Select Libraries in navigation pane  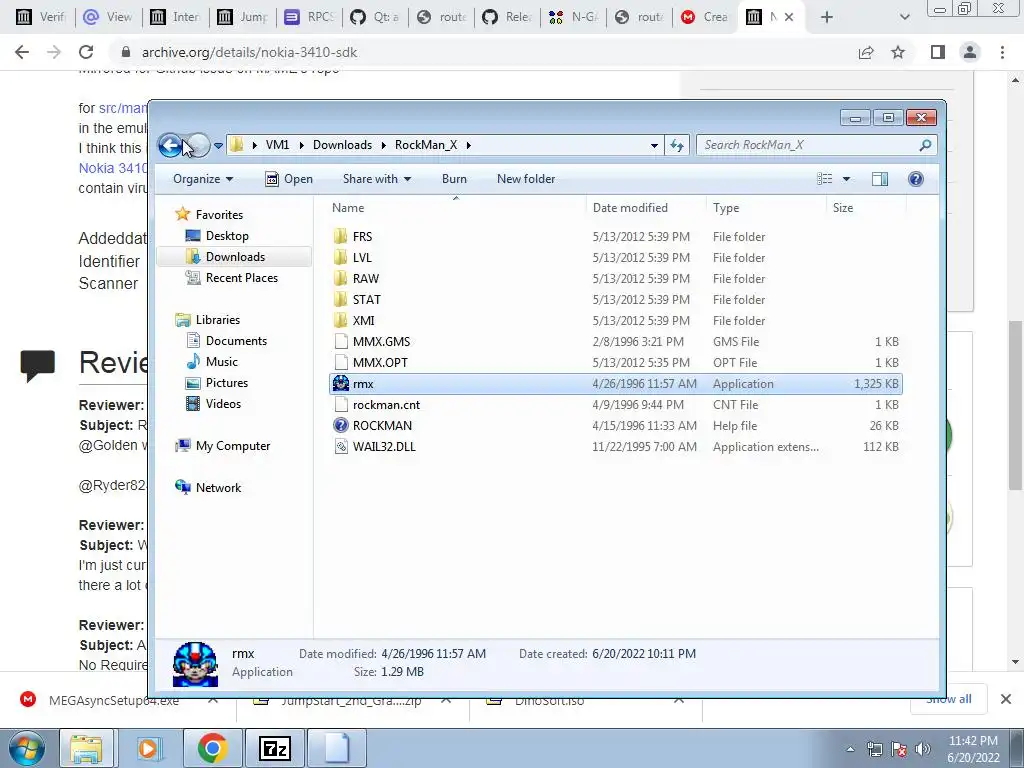208,319
